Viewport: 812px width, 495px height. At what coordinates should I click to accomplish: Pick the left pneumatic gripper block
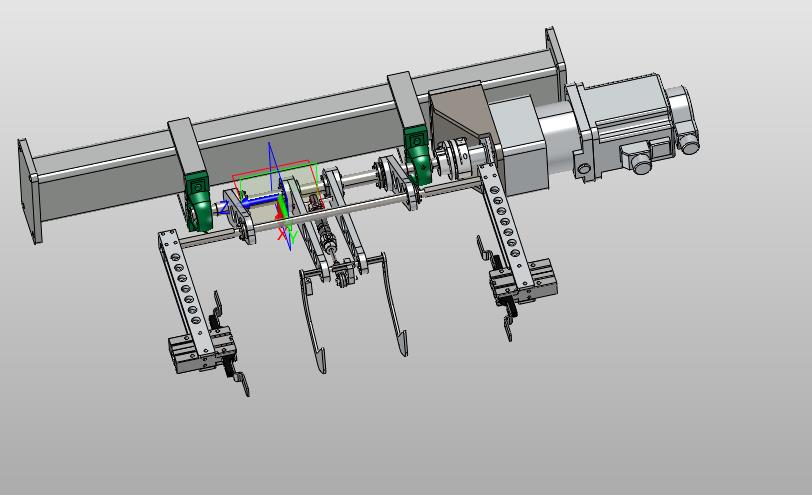click(202, 350)
